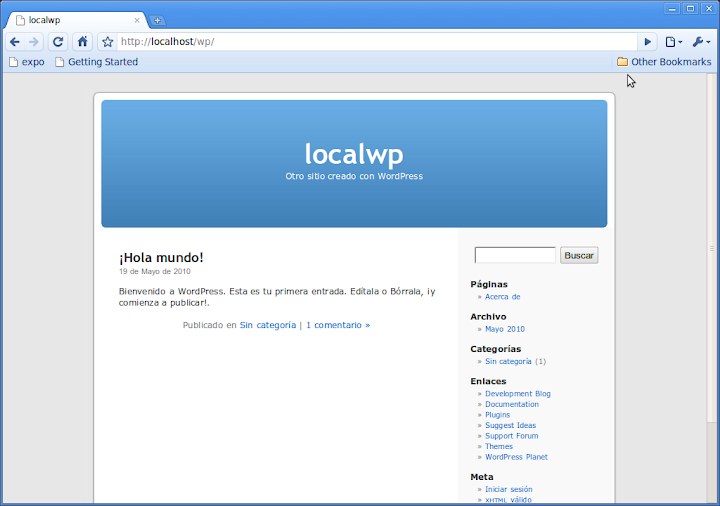Open the Plugins link
Screen dimensions: 720x506
click(x=498, y=415)
